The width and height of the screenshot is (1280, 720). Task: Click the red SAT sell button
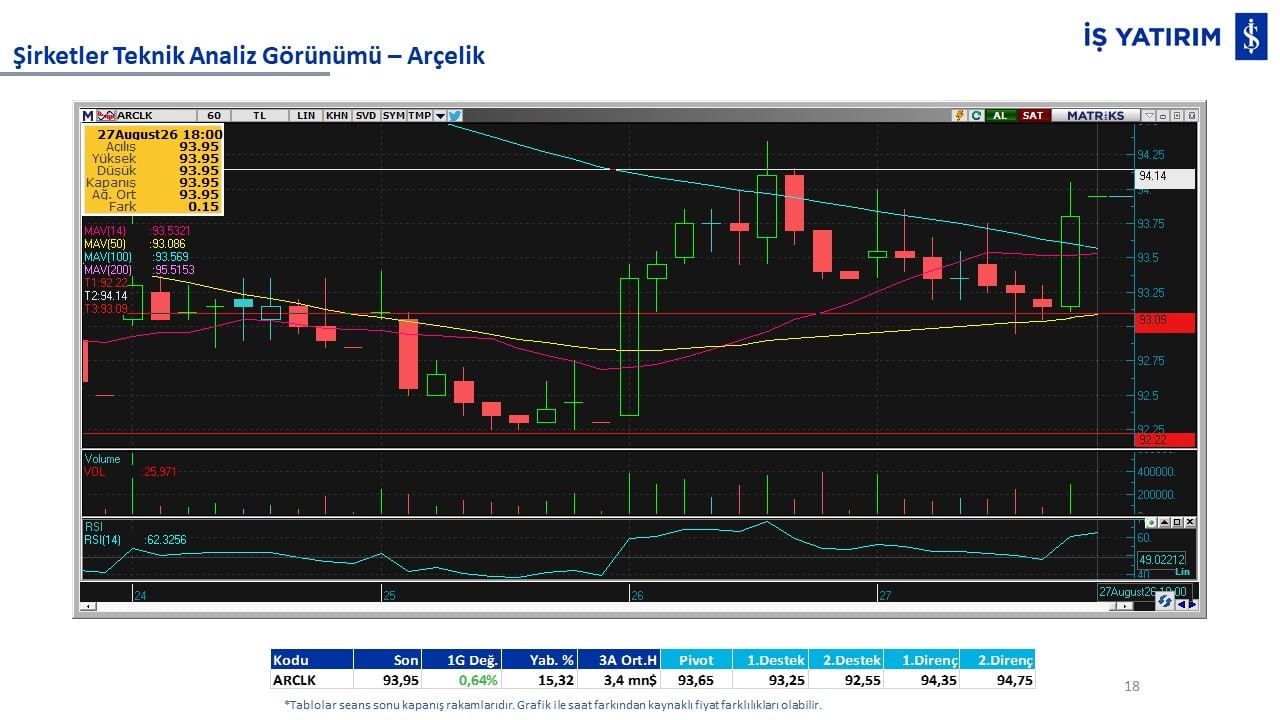[1033, 116]
